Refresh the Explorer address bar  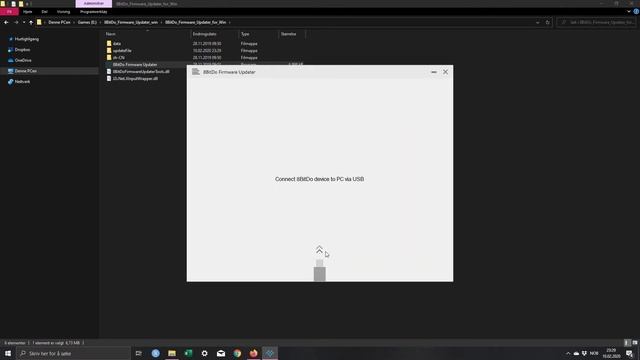pos(548,22)
